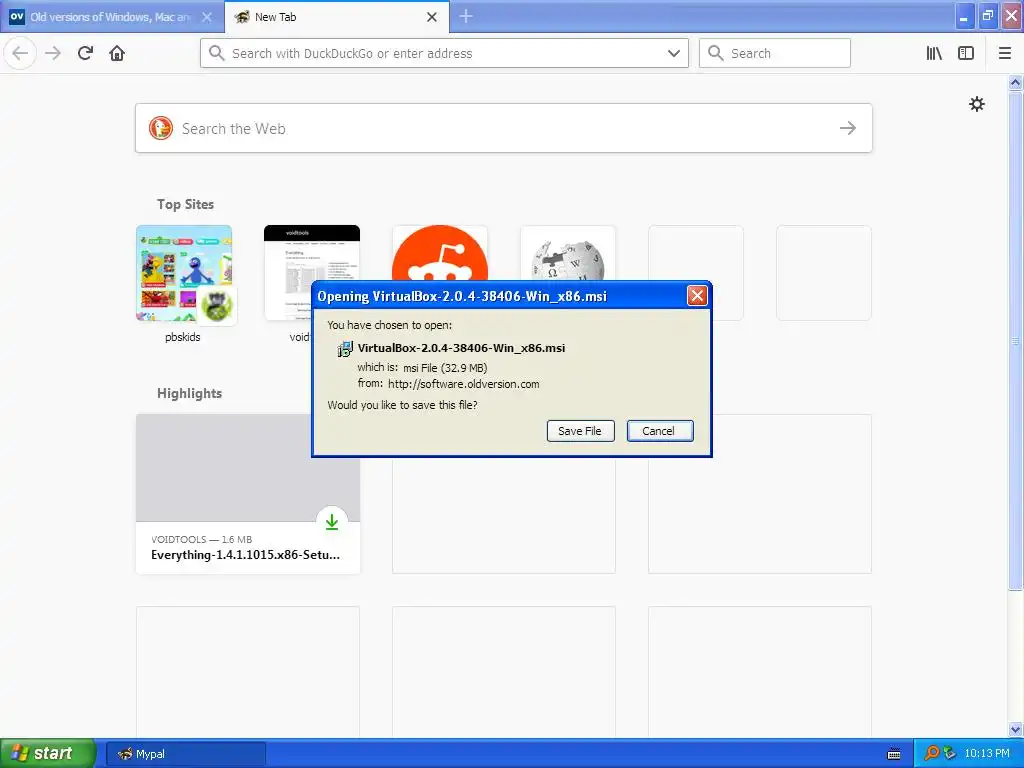This screenshot has width=1024, height=768.
Task: Click the DuckDuckGo logo in search field
Action: pos(161,128)
